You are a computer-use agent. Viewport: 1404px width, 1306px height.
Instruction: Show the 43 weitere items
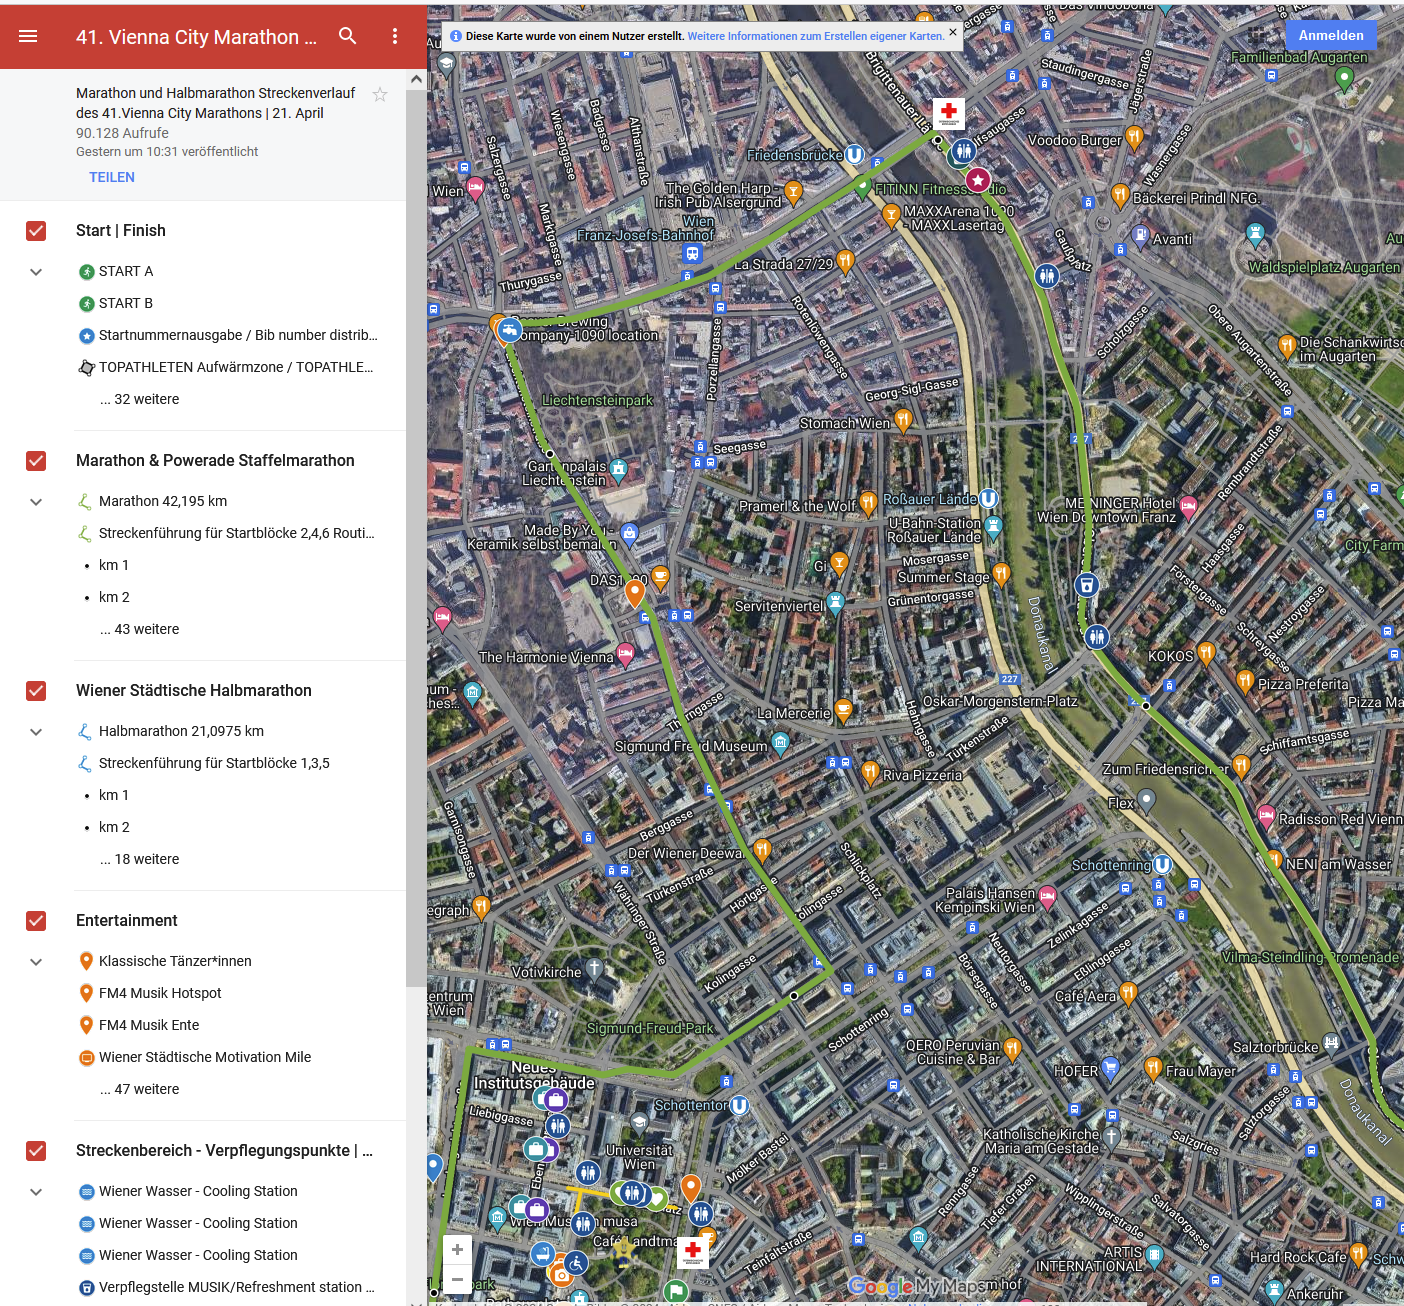coord(139,629)
